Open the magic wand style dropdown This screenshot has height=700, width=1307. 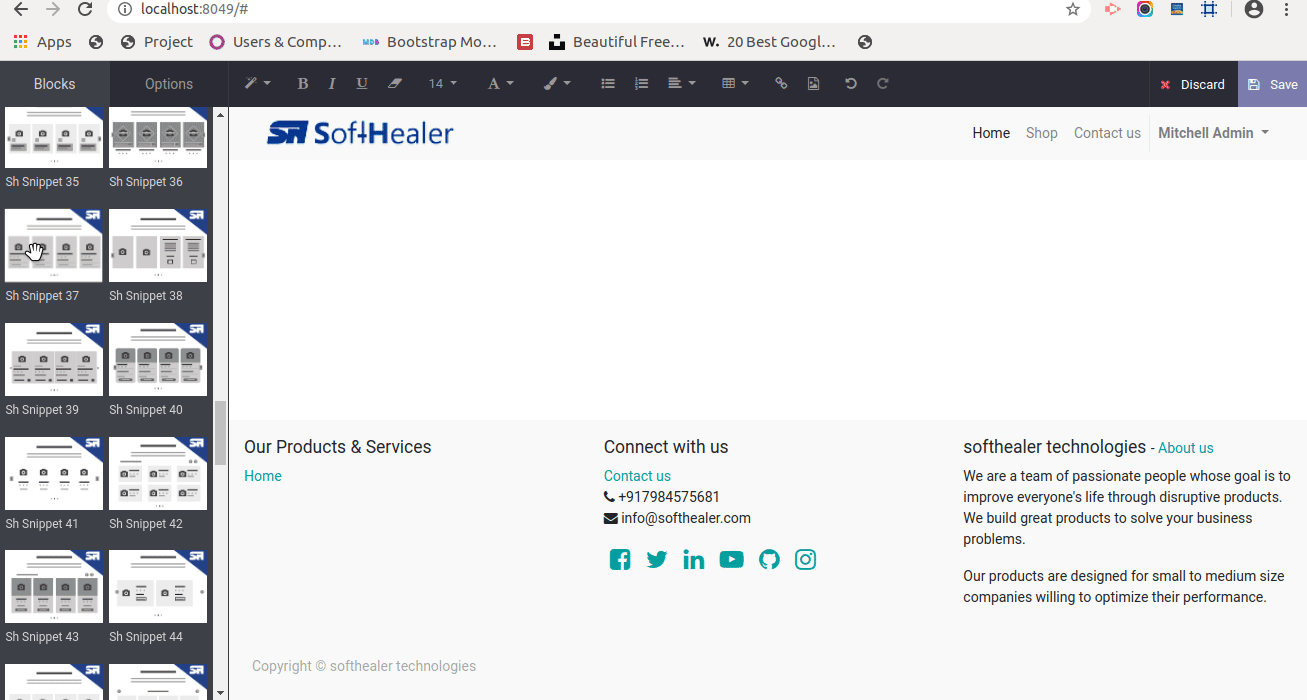pyautogui.click(x=258, y=84)
